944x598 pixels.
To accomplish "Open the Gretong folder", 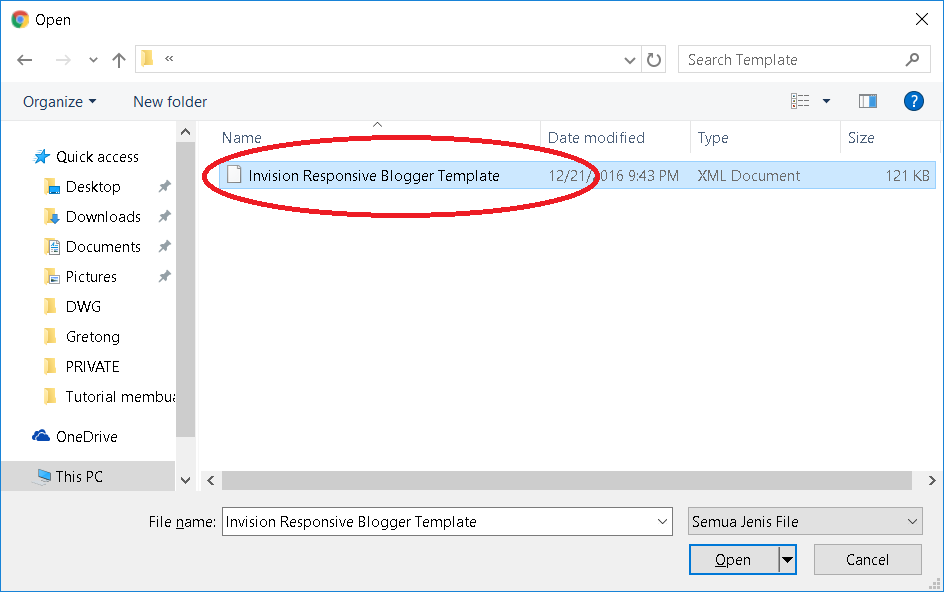I will tap(92, 337).
